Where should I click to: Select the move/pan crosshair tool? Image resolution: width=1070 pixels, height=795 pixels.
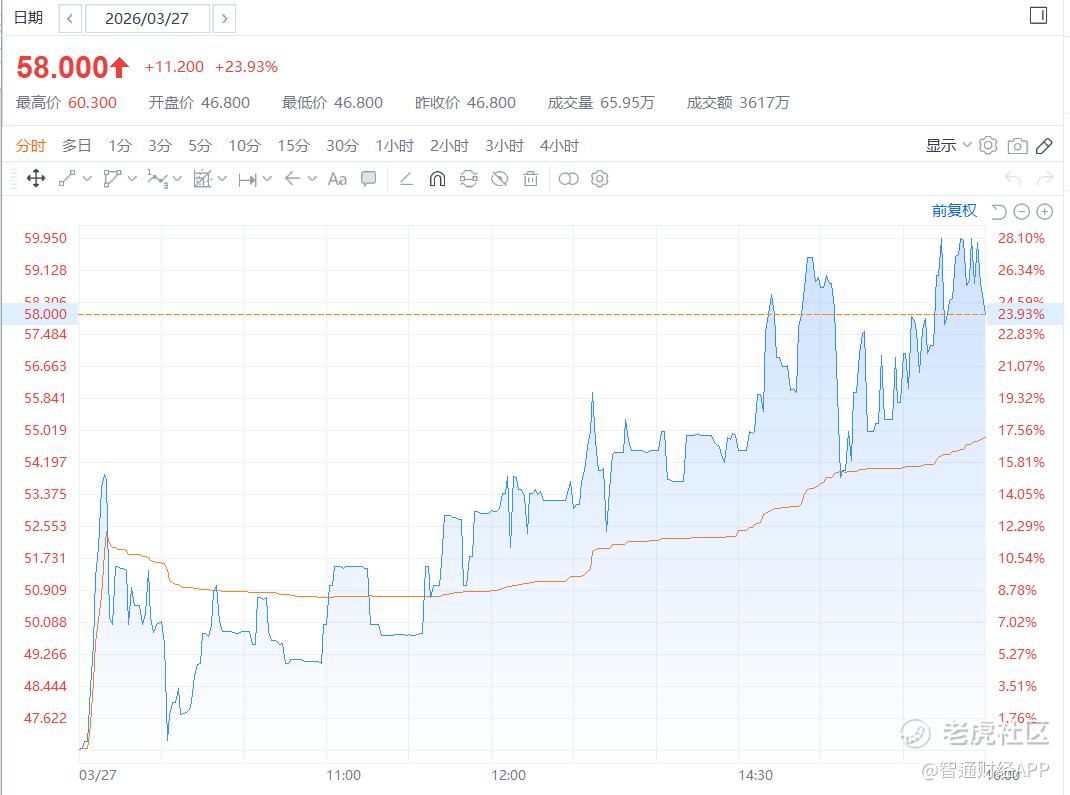36,179
